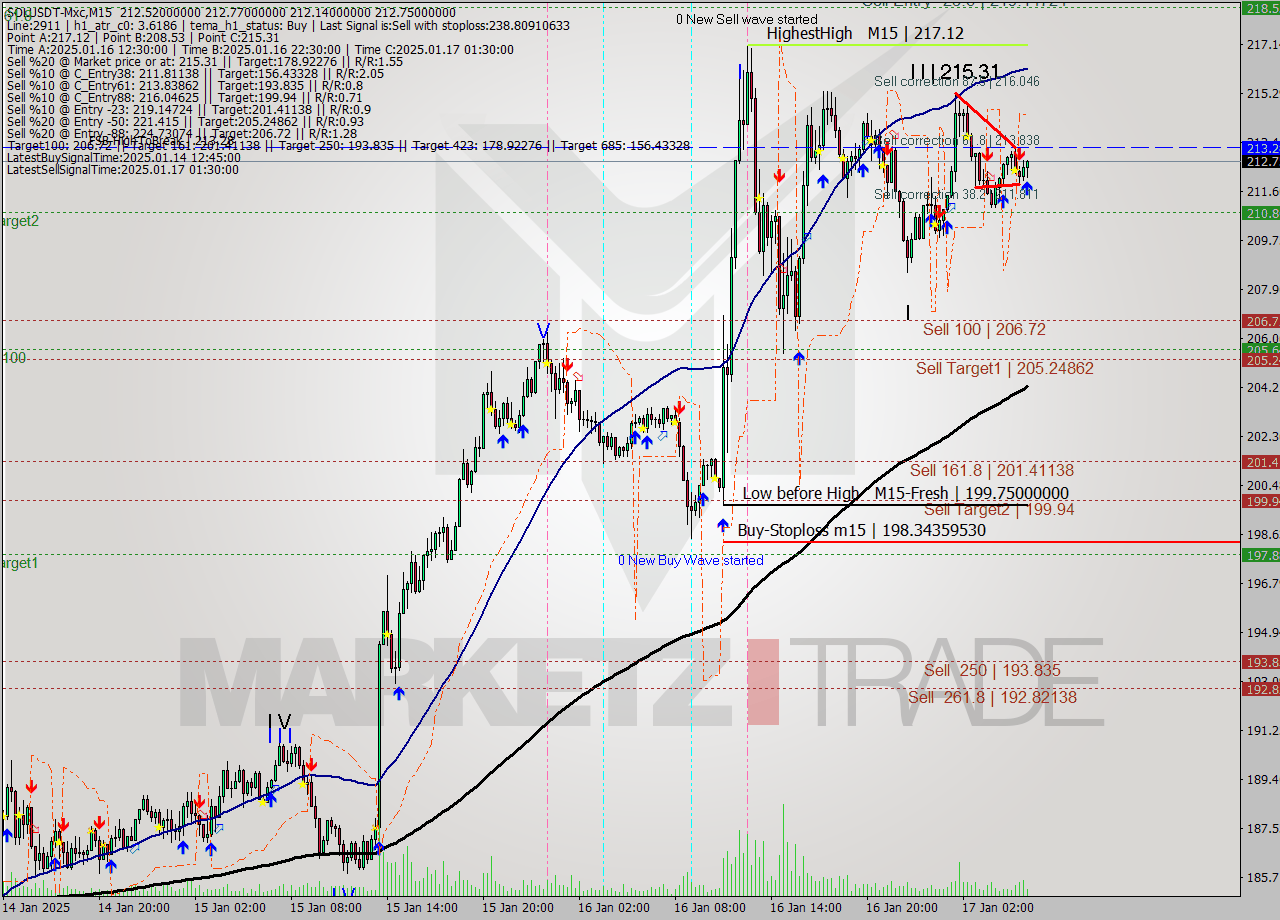The image size is (1280, 920).
Task: Click the 196.7 price axis value
Action: point(1263,583)
